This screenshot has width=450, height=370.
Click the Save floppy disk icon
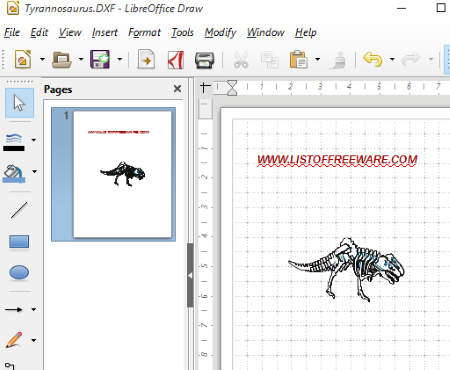coord(100,59)
